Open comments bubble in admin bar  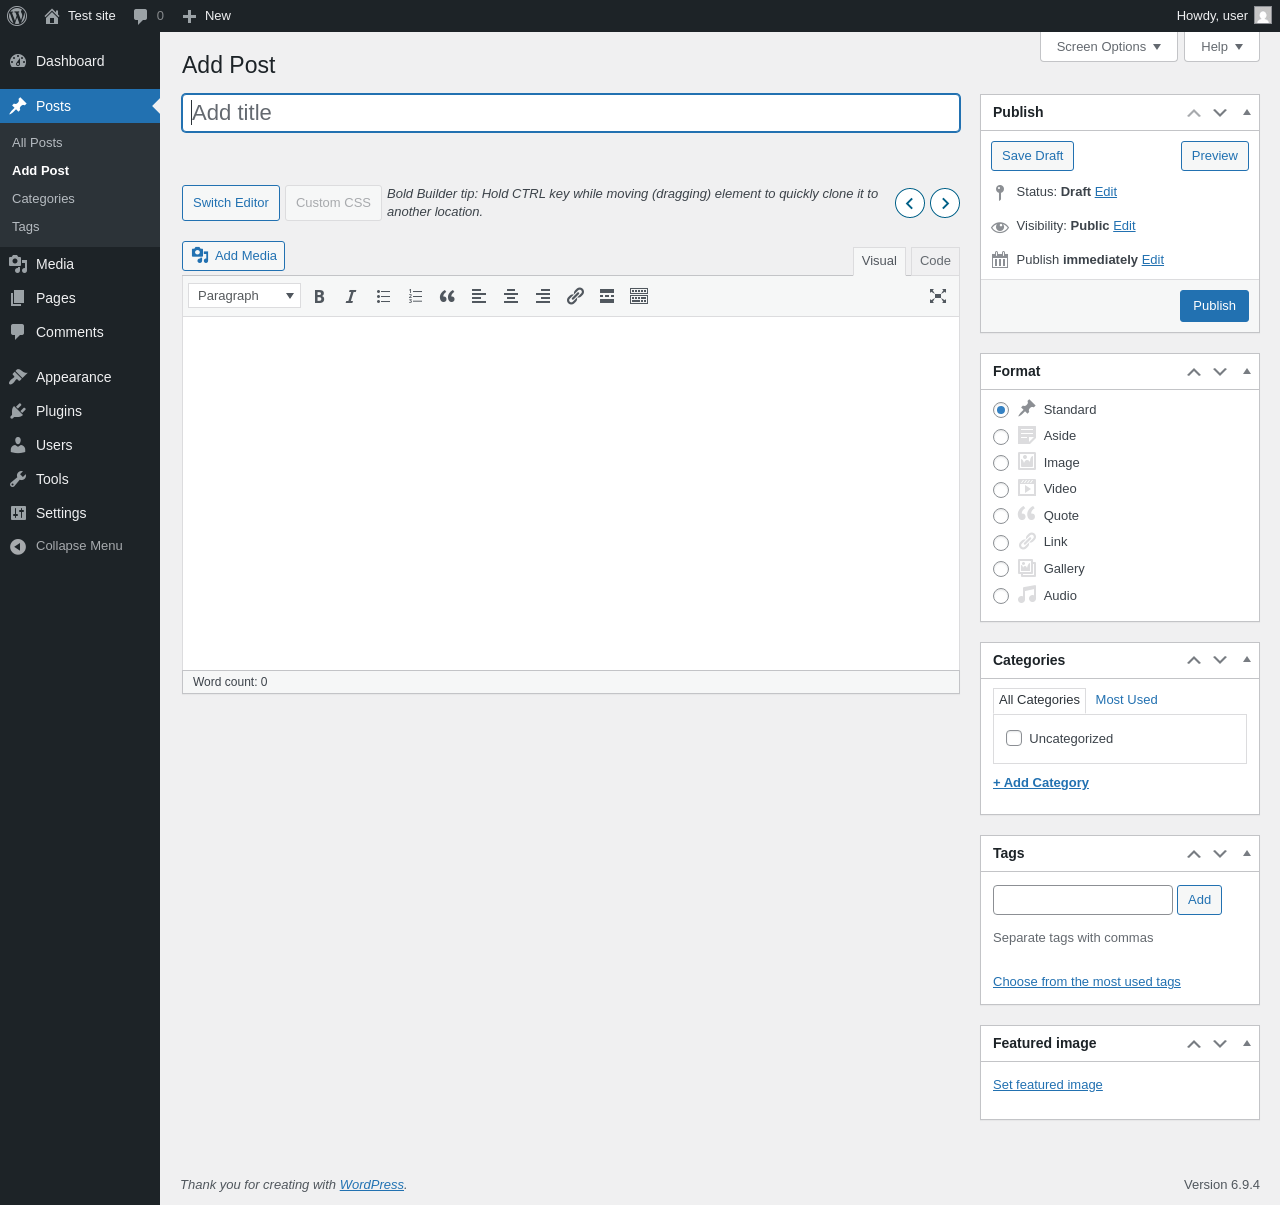click(148, 16)
